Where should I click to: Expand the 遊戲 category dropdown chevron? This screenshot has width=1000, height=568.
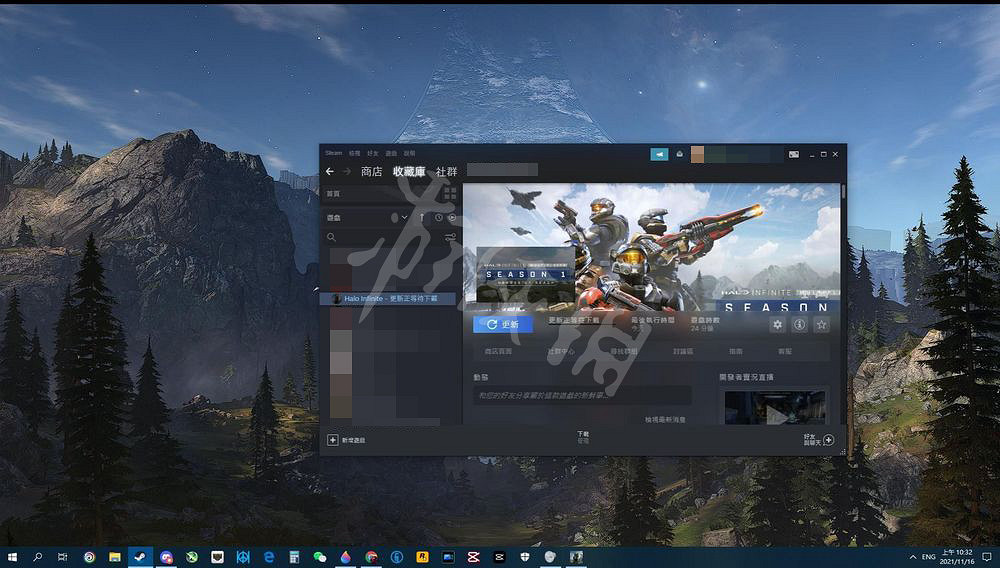tap(404, 217)
